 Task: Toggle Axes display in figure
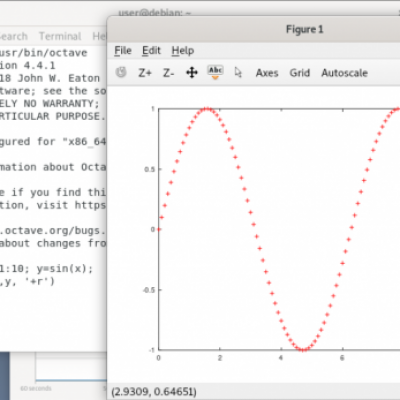tap(267, 73)
